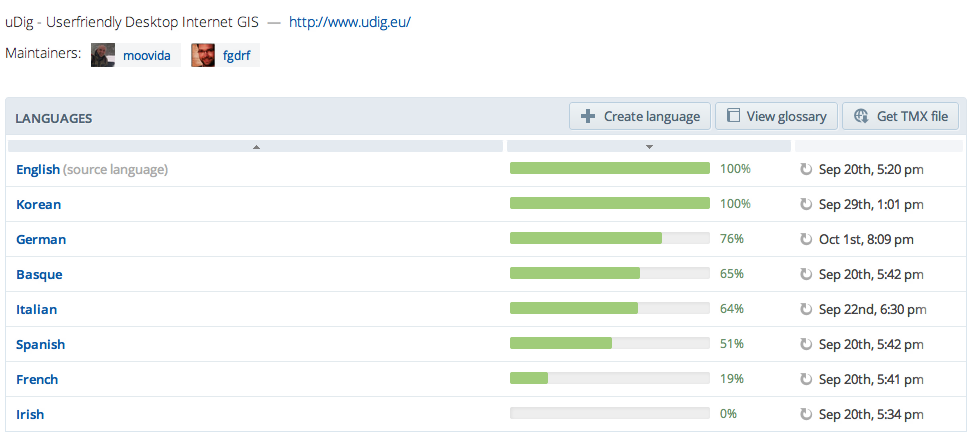Click the refresh icon in the Irish row
The image size is (970, 438).
click(806, 414)
